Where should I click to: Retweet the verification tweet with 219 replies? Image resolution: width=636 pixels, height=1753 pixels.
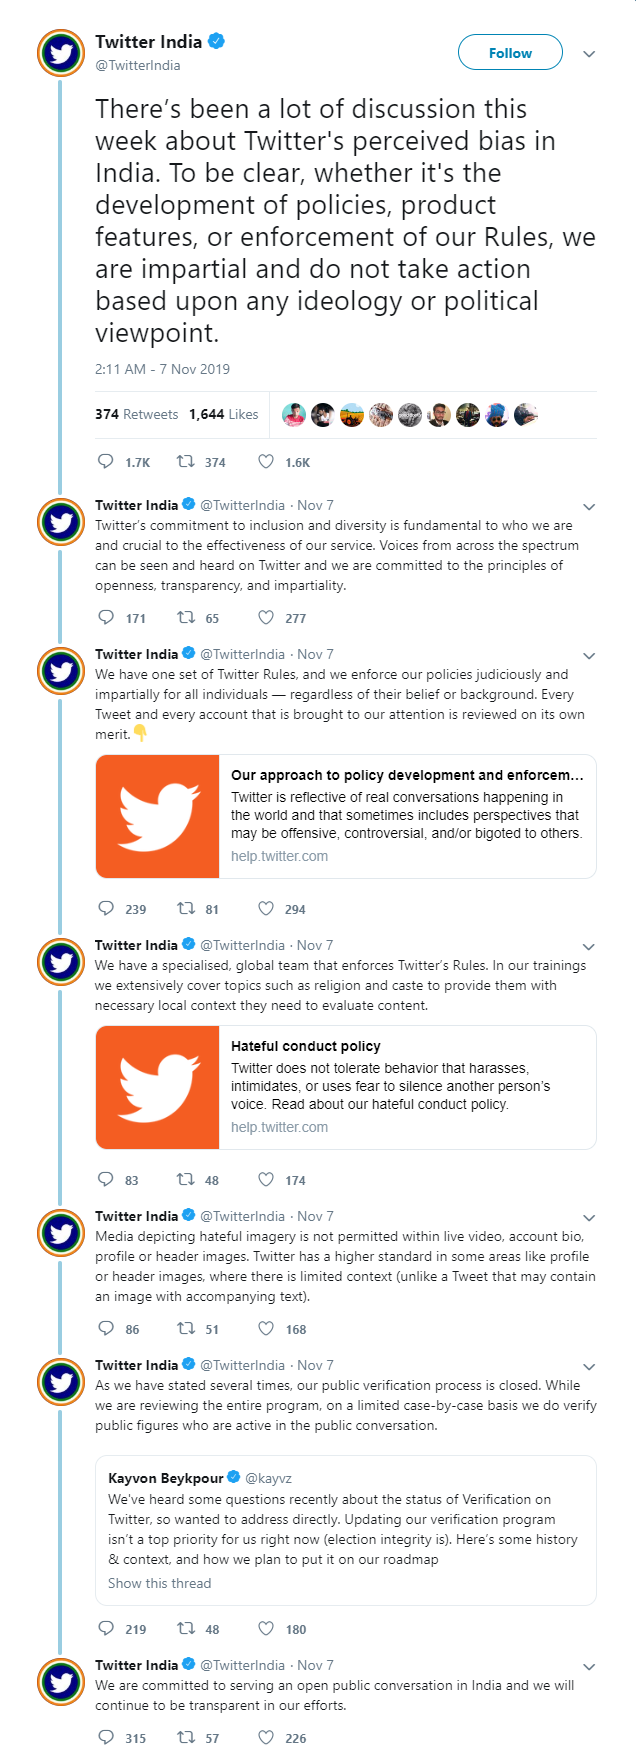(x=185, y=1629)
